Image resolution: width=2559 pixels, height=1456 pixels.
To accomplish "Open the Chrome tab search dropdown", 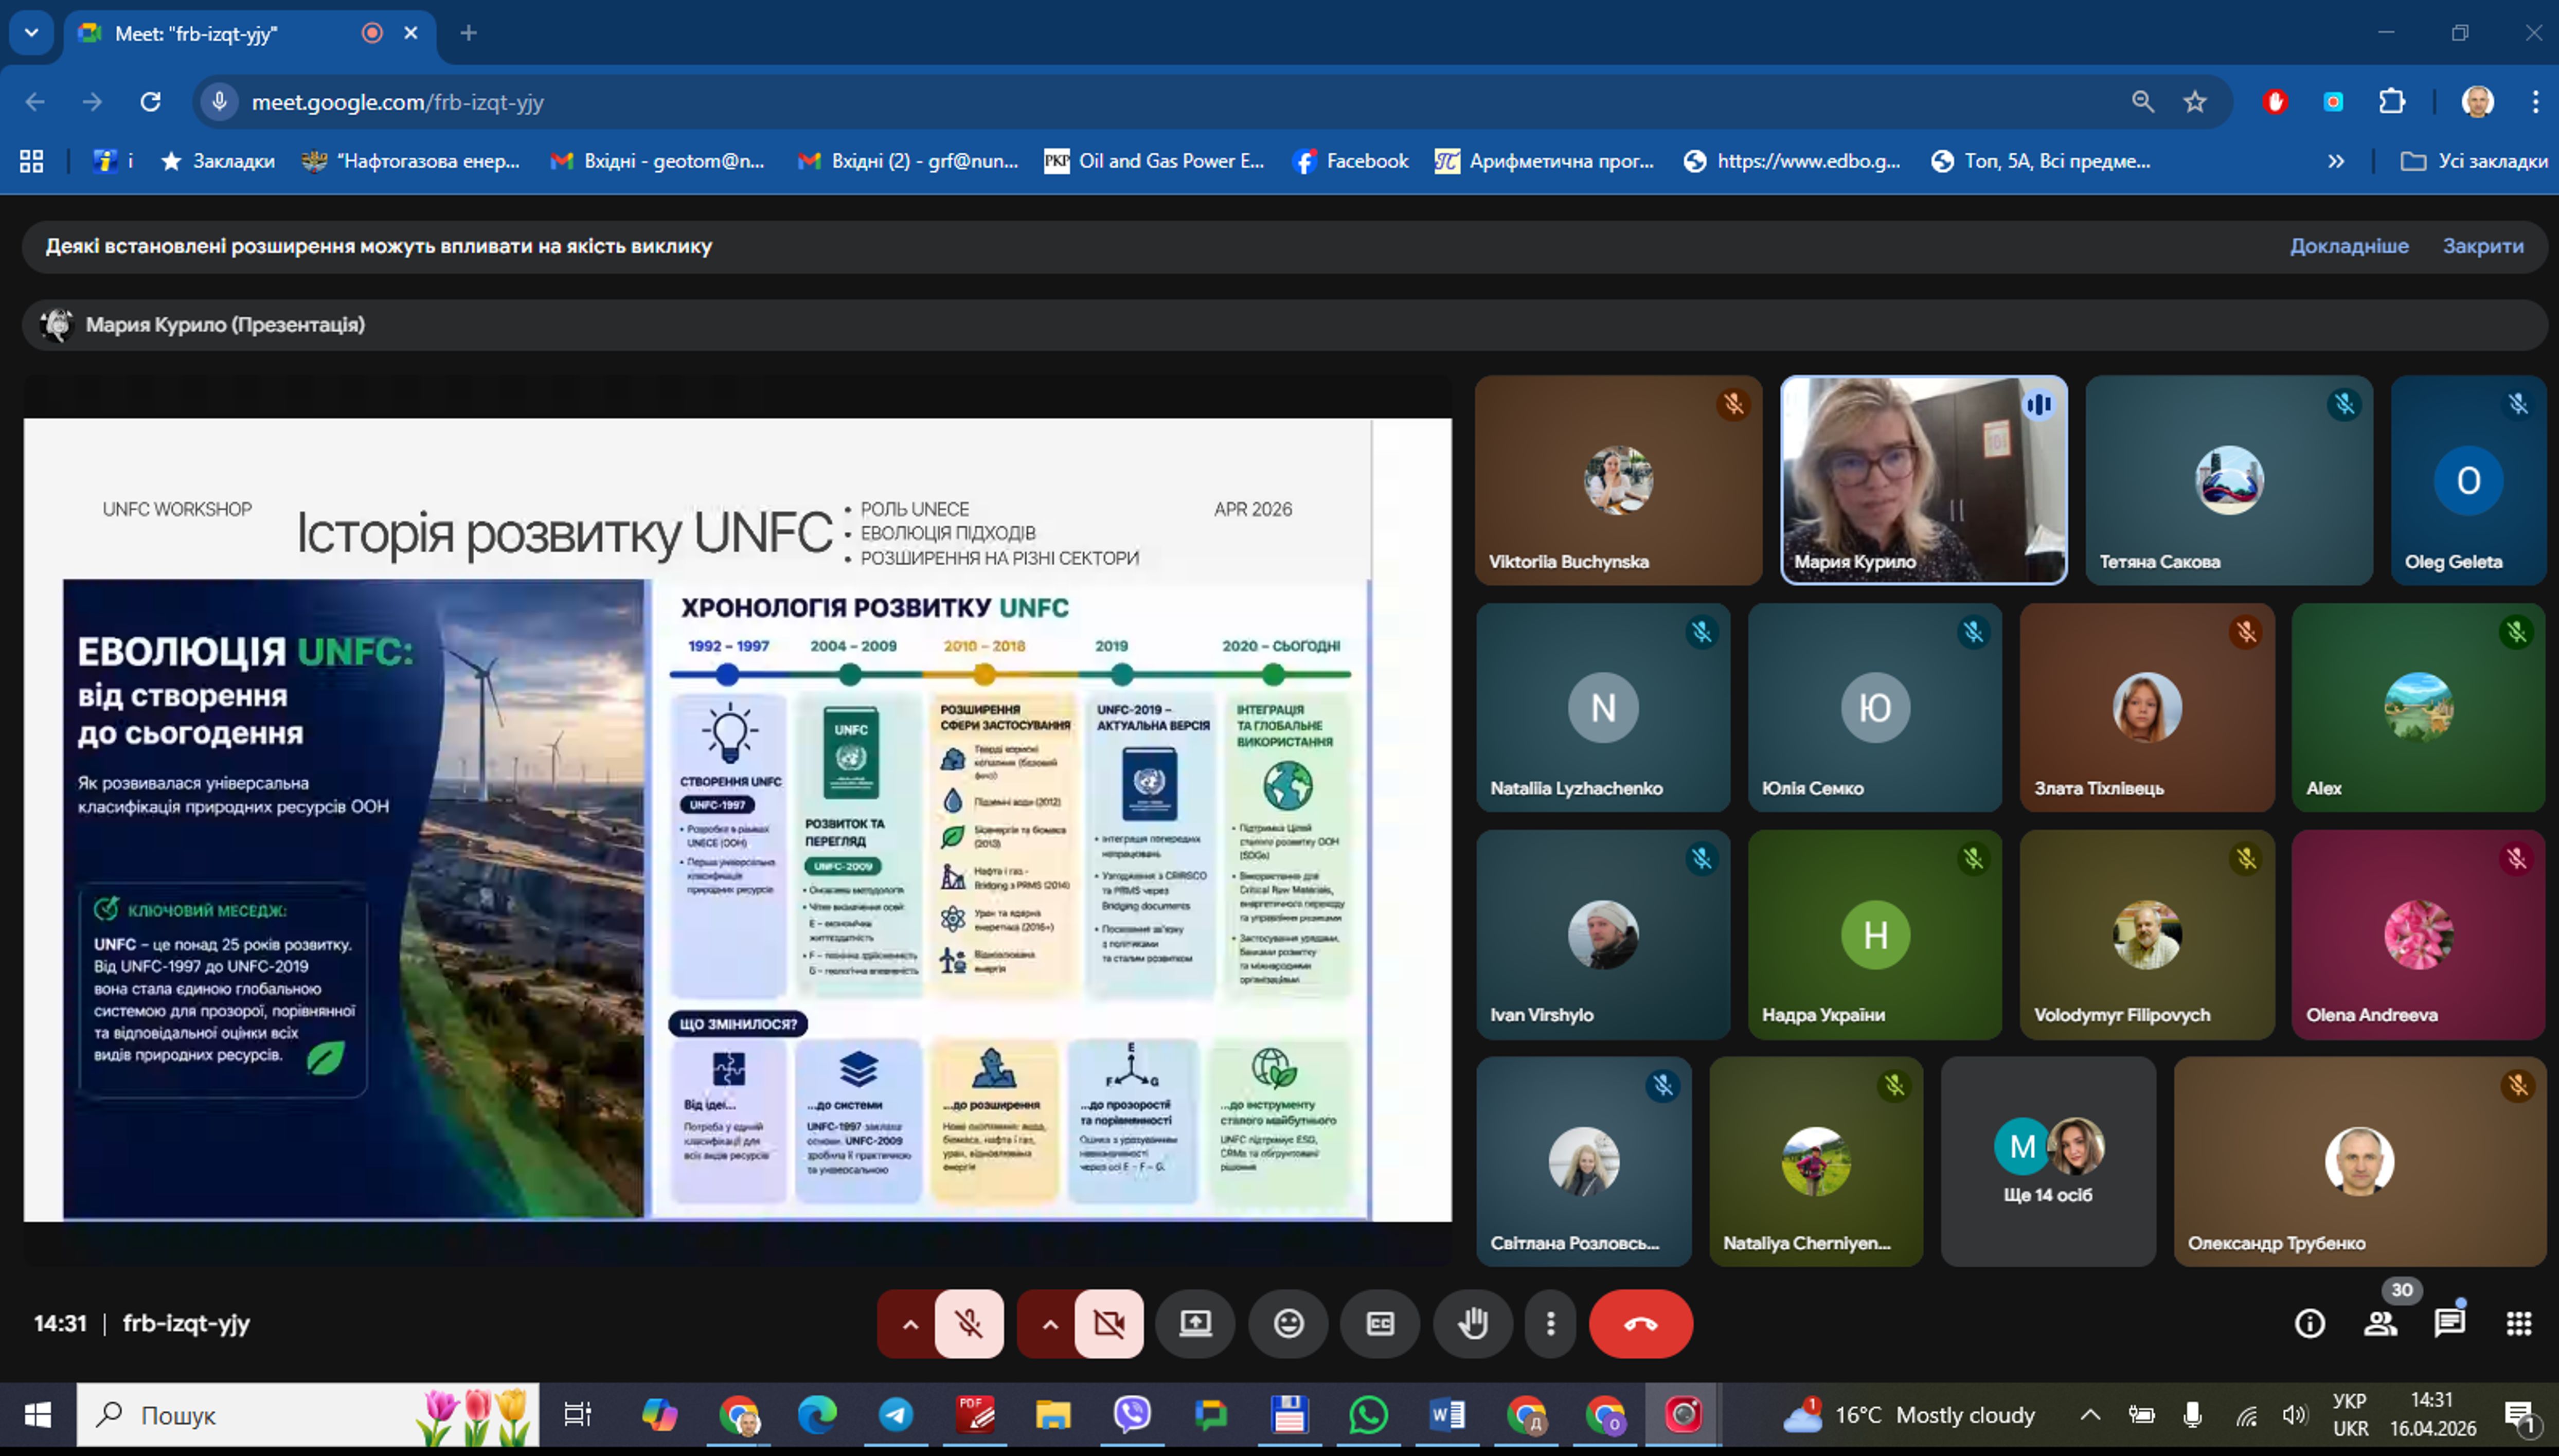I will [31, 33].
